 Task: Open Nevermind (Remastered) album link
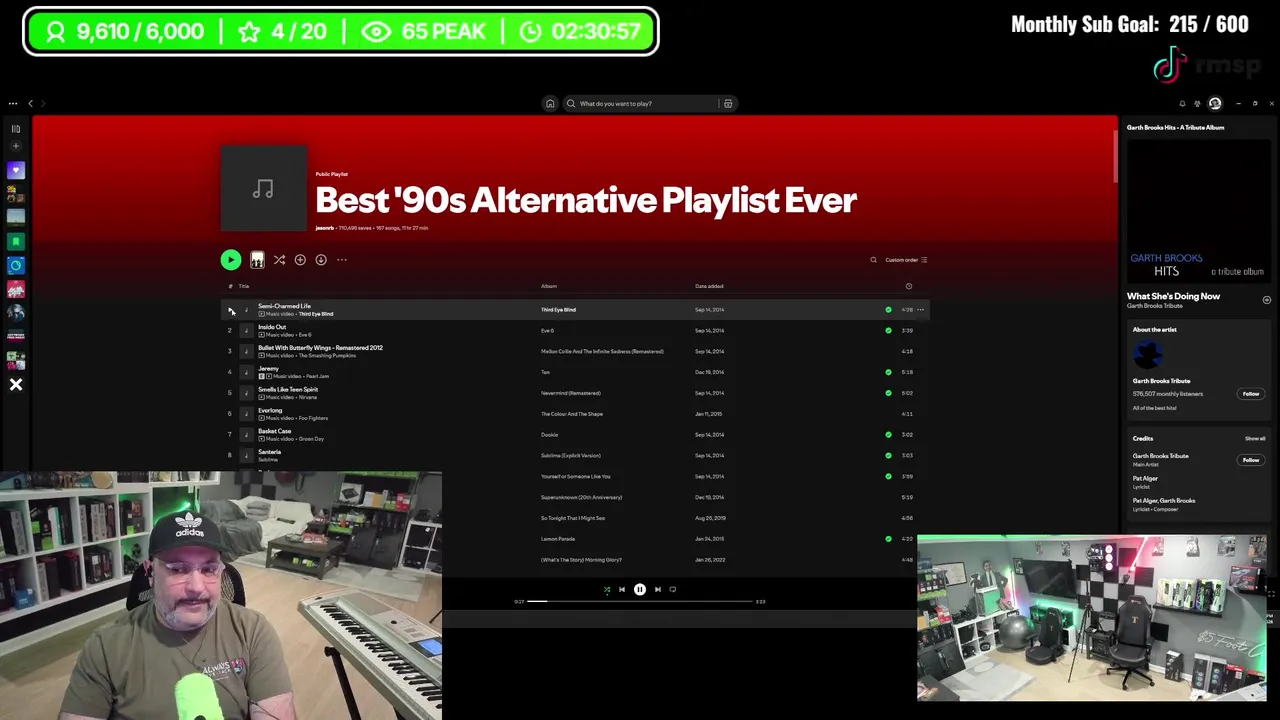point(571,393)
